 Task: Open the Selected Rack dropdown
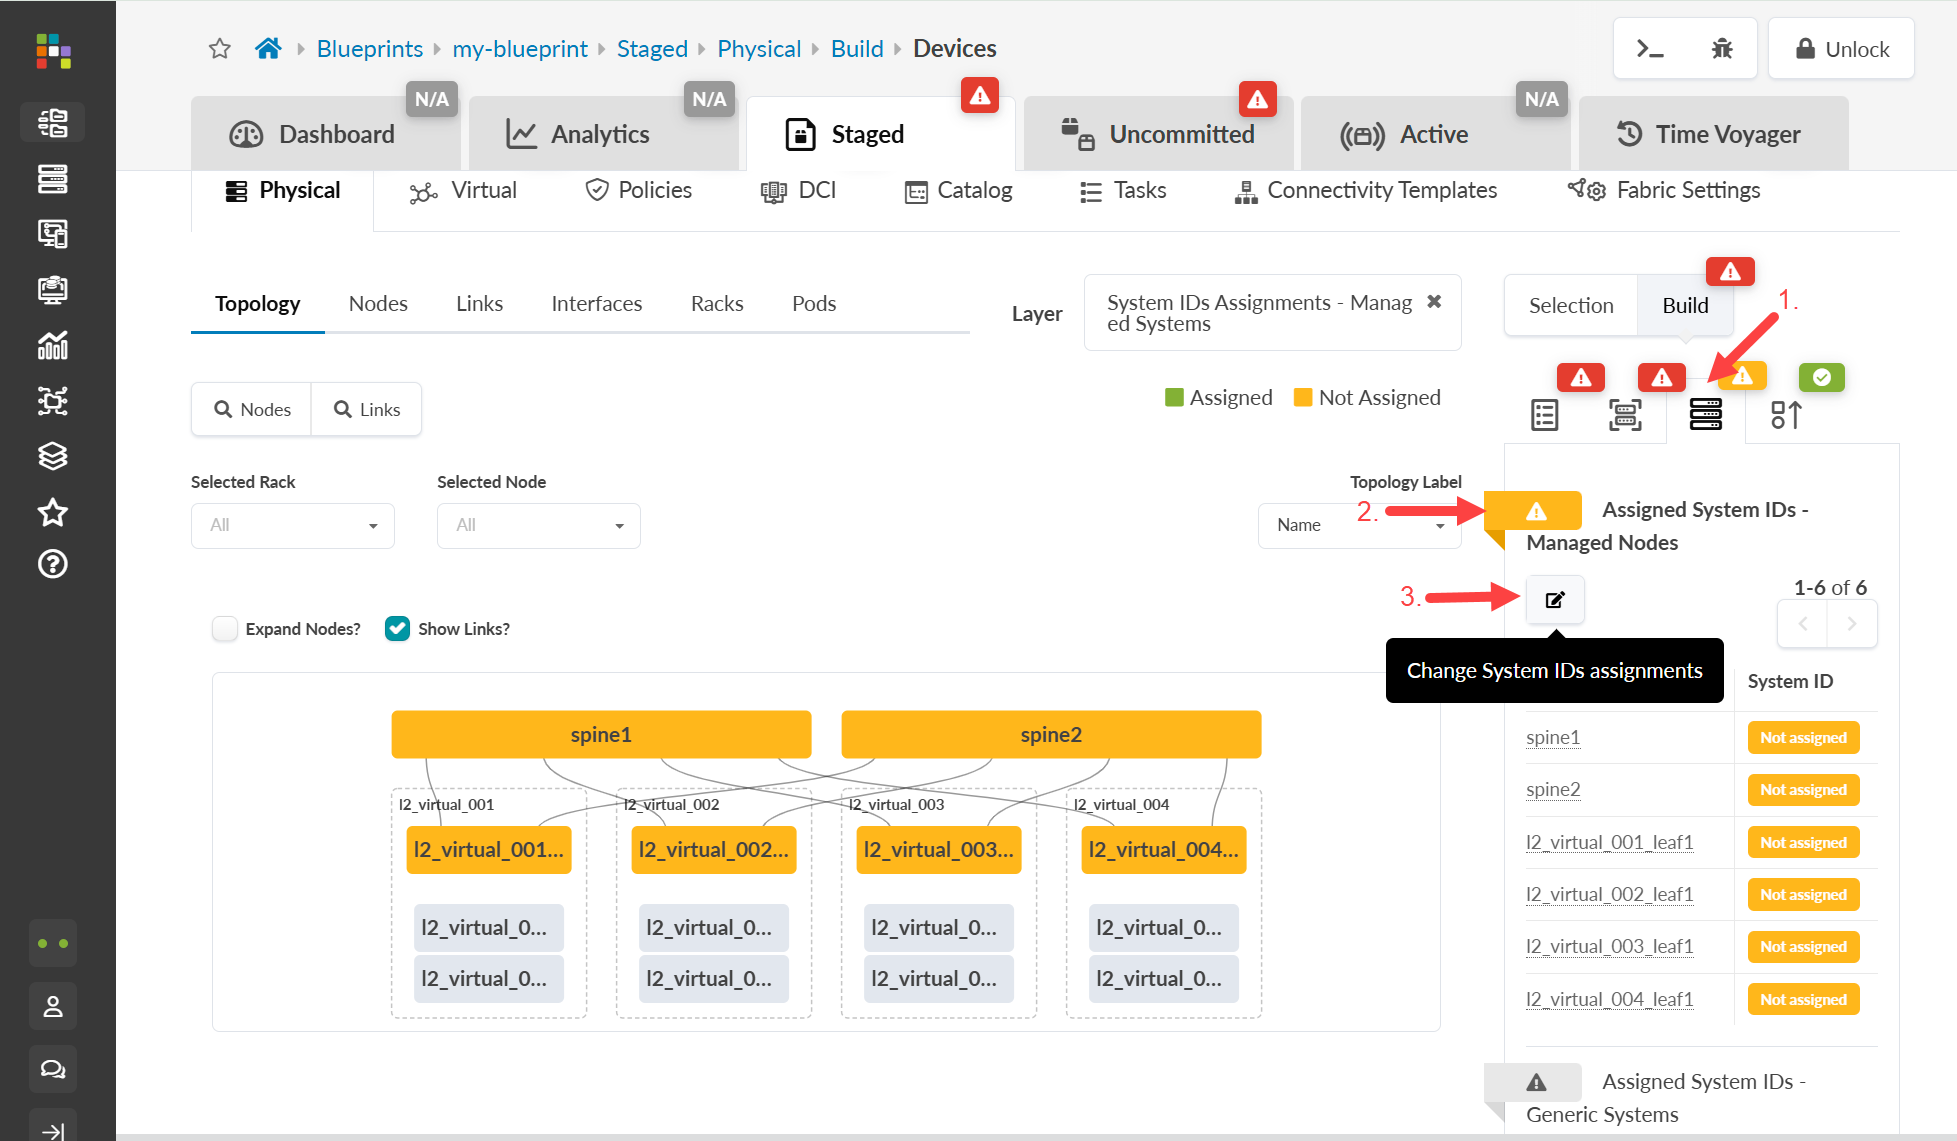point(292,526)
